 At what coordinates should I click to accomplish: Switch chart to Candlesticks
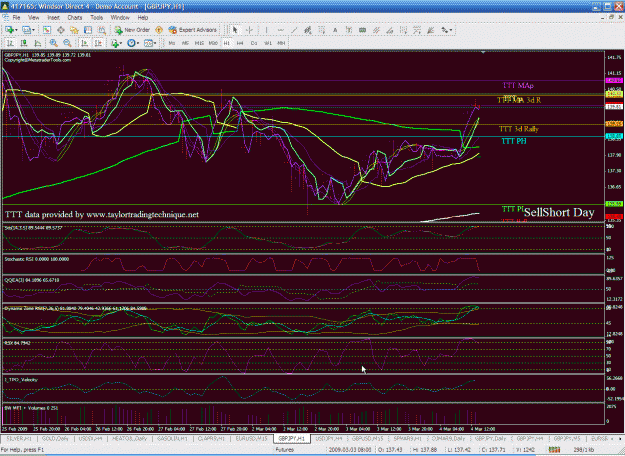[x=24, y=43]
